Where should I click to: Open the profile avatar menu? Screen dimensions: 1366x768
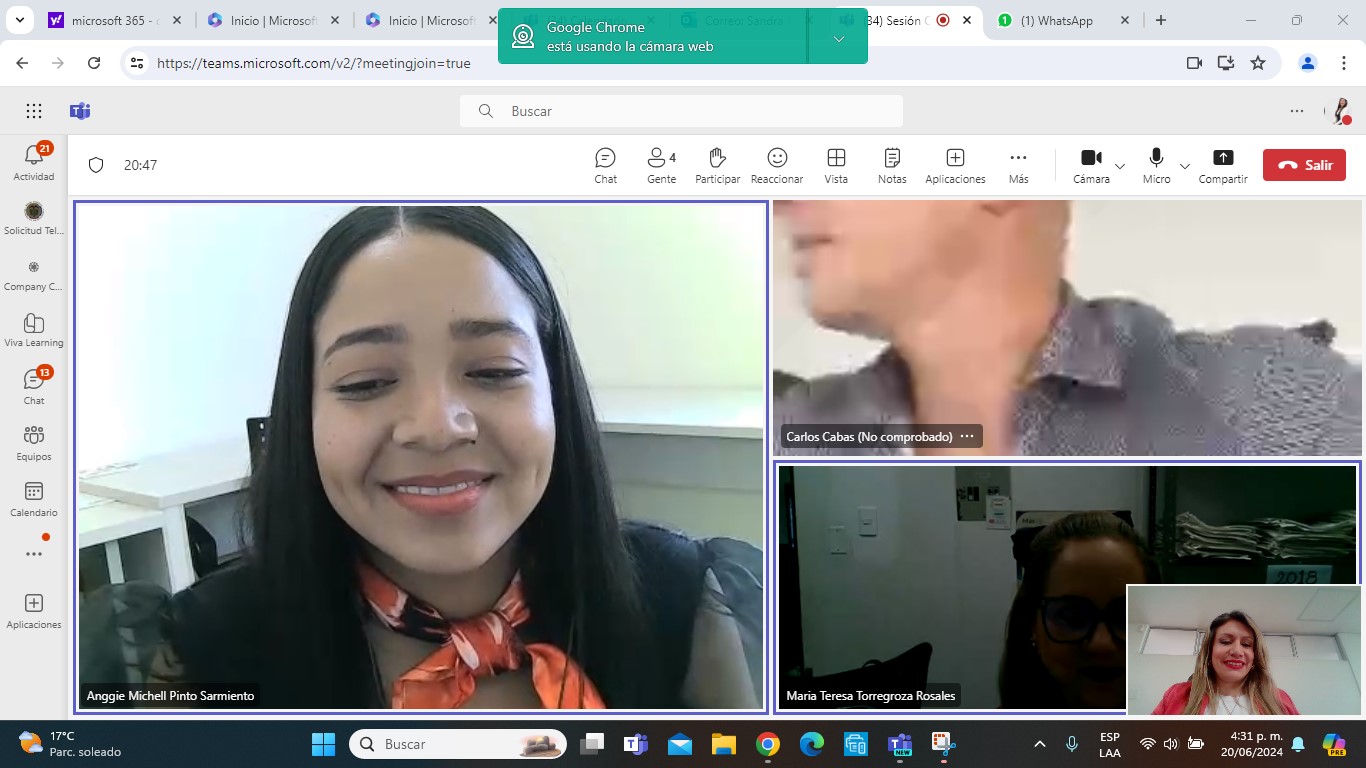coord(1339,111)
